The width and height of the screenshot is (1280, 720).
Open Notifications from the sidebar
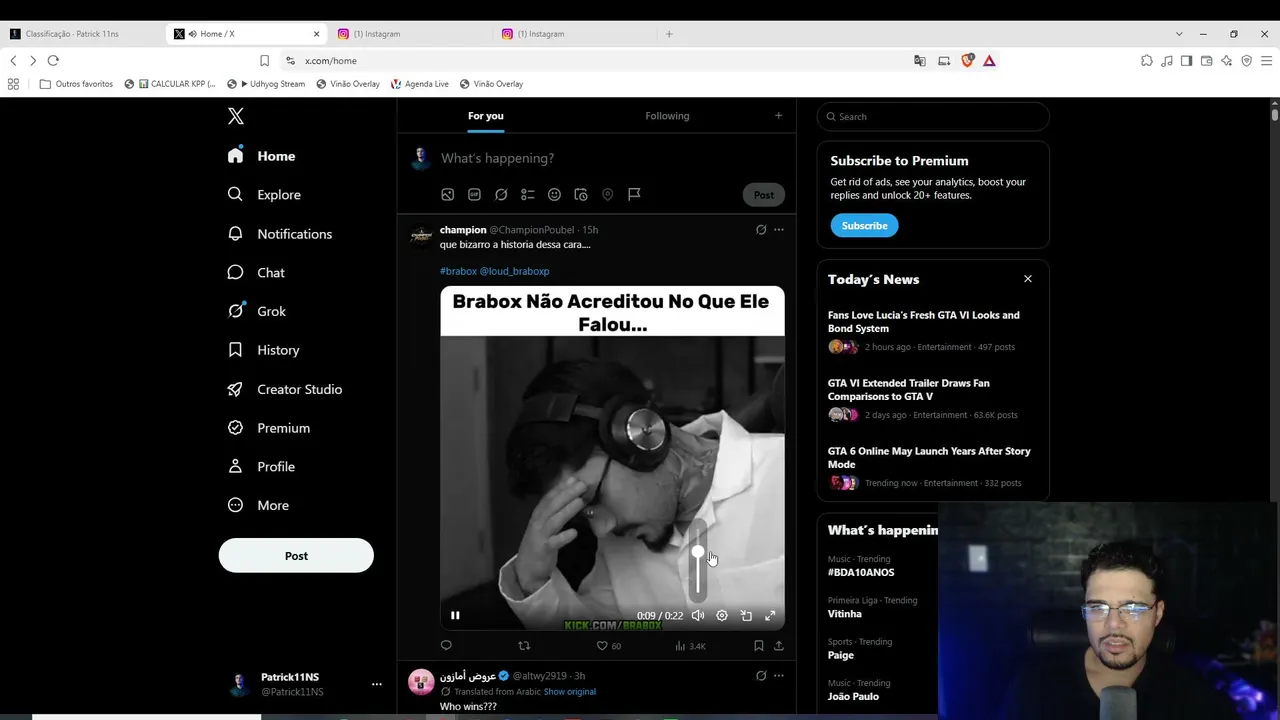(279, 234)
